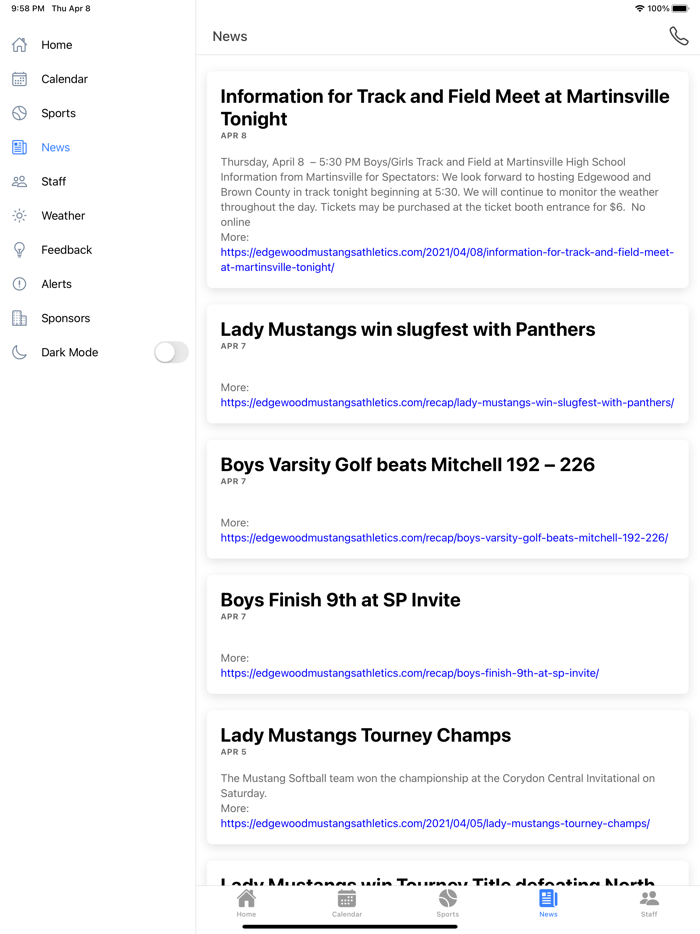
Task: Open the boys-varsity-golf-beats-mitchell link
Action: coord(444,538)
